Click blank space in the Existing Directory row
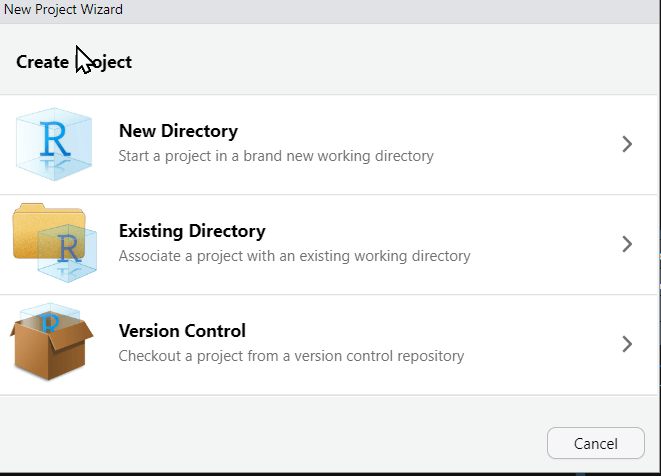 click(540, 244)
